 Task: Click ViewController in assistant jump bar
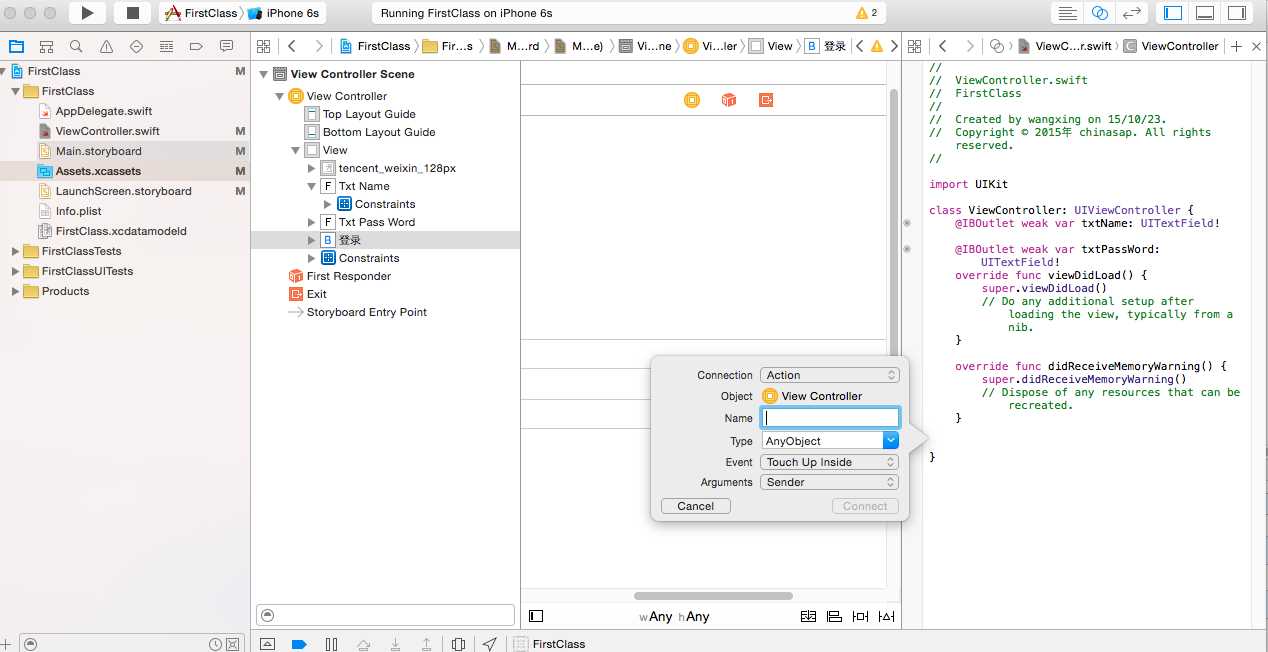[x=1171, y=46]
